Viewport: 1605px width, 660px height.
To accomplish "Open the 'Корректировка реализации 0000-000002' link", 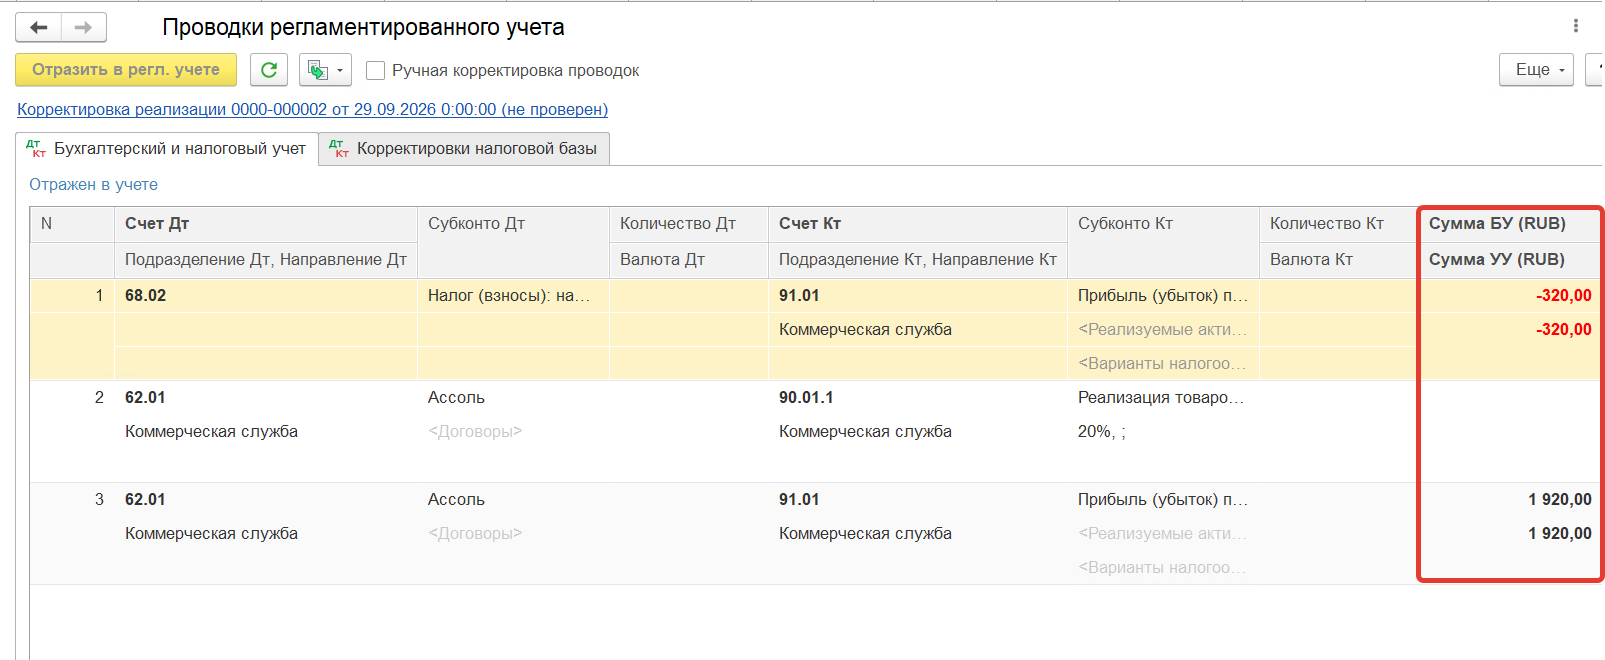I will coord(312,110).
